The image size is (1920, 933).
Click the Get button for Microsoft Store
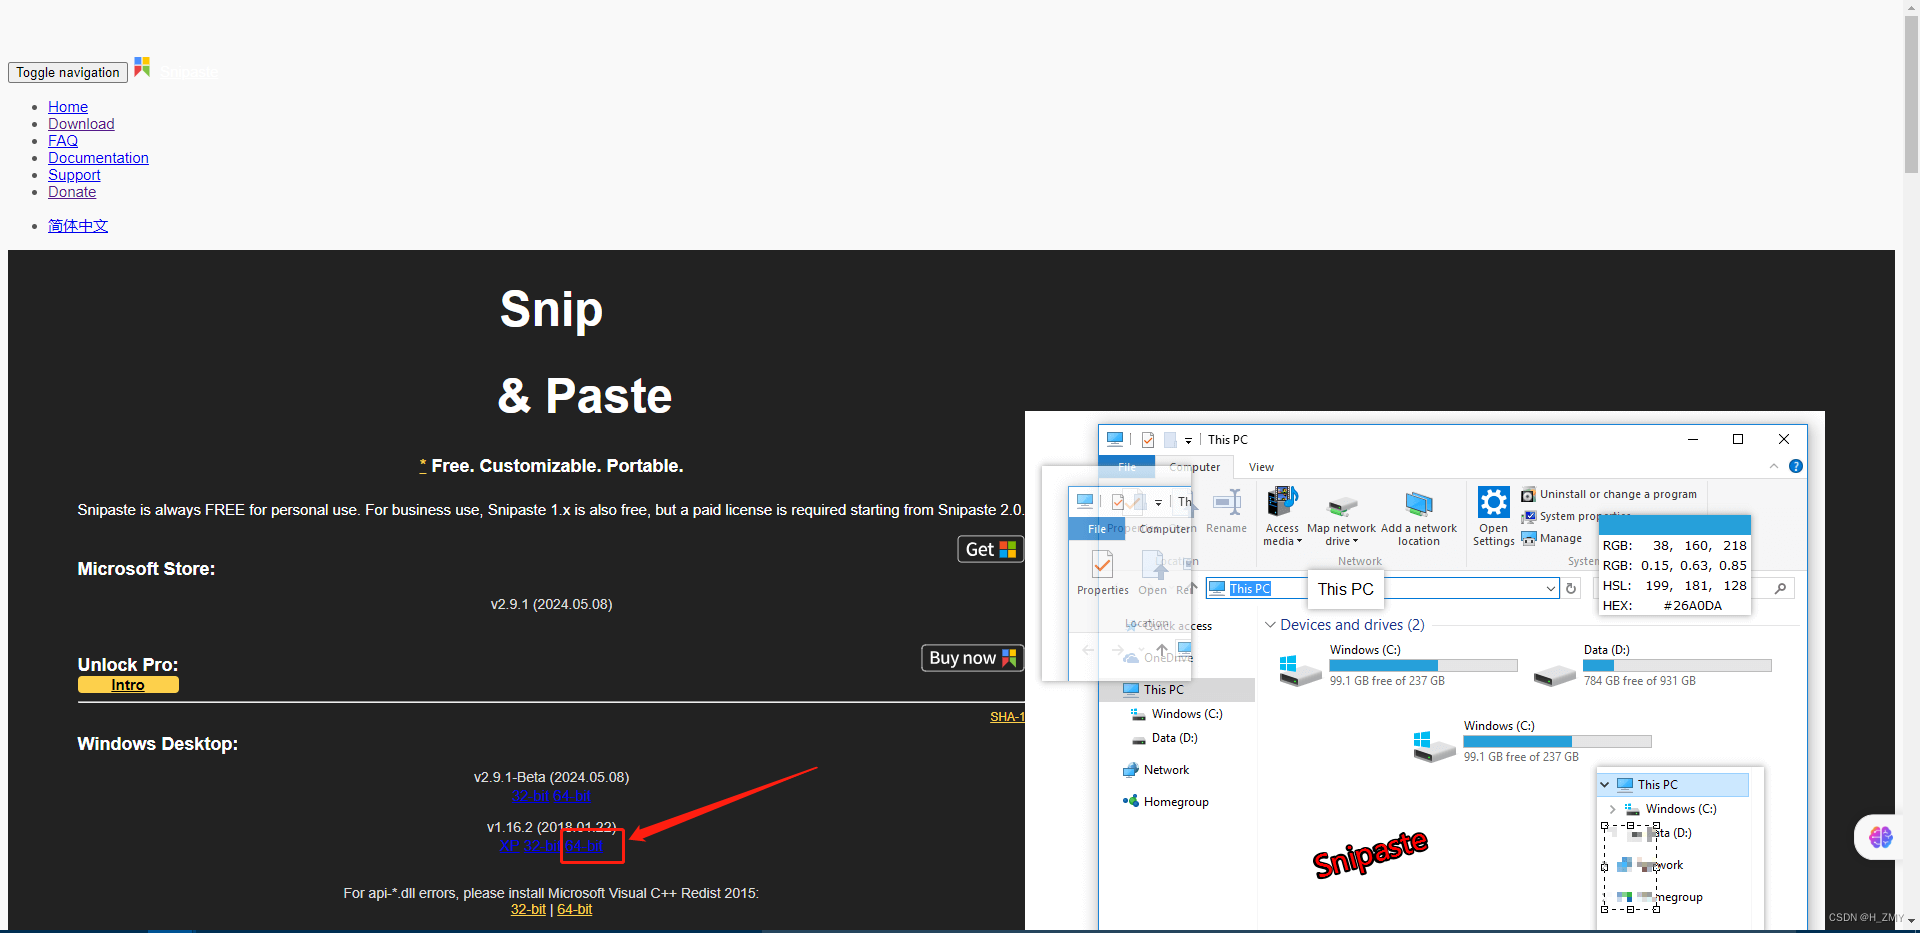point(990,549)
